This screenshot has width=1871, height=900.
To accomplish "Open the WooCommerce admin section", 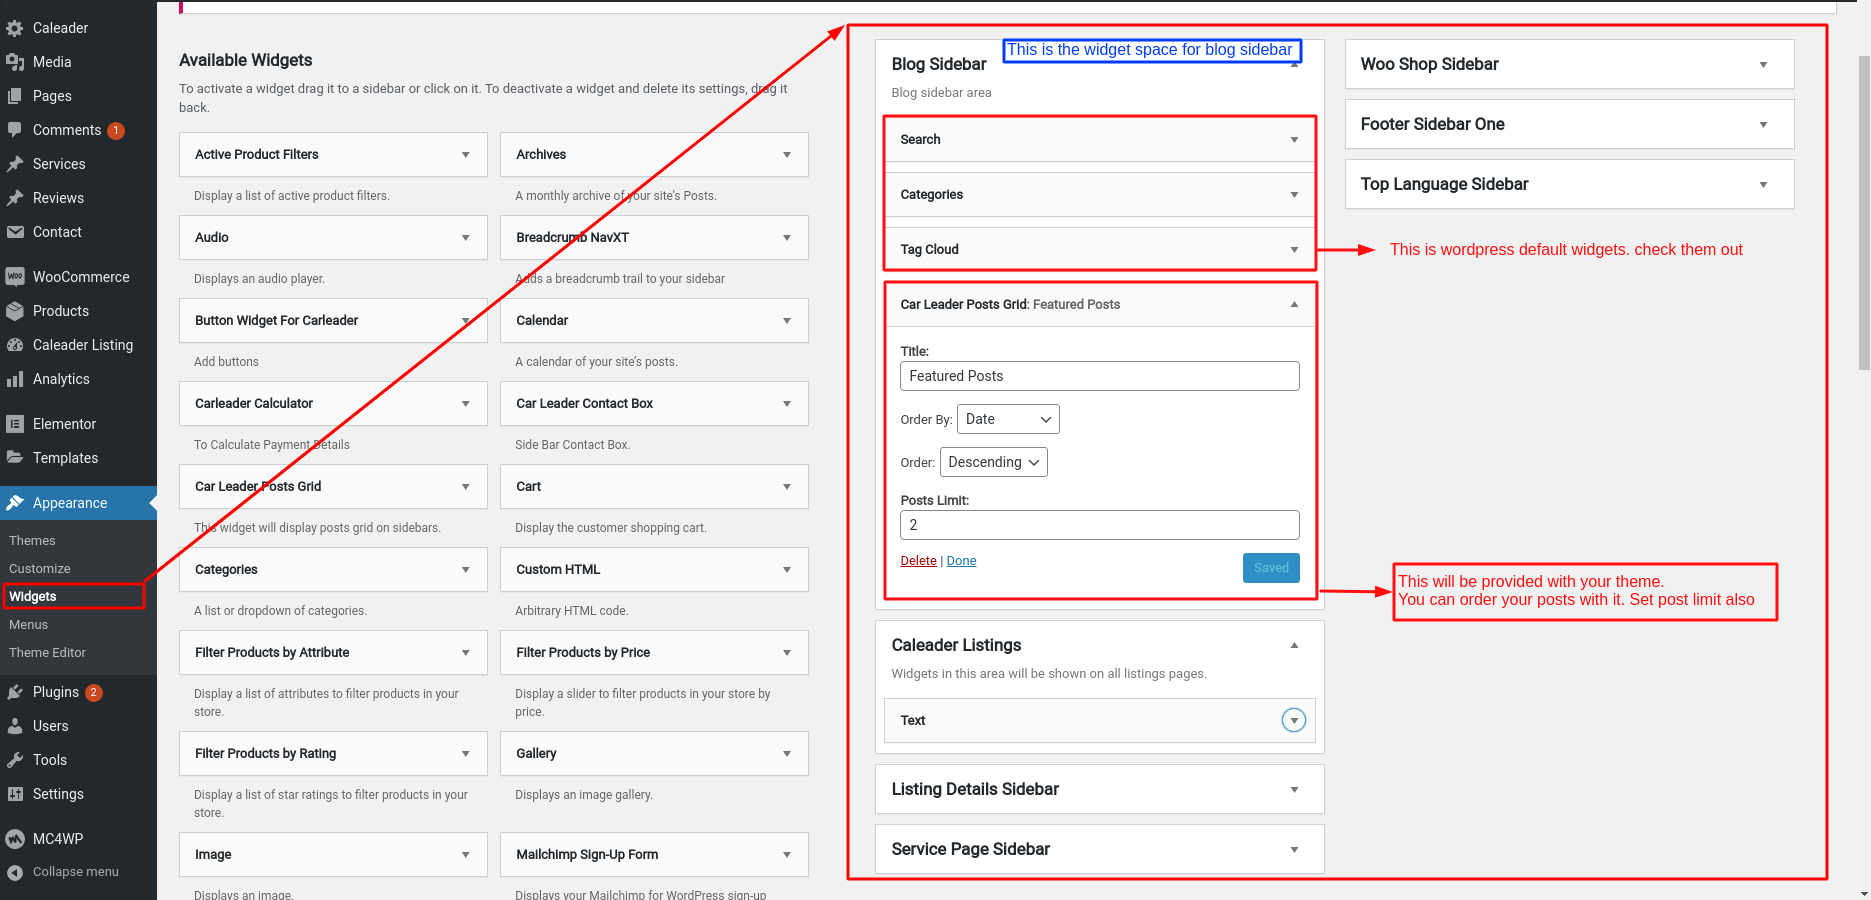I will pos(80,276).
